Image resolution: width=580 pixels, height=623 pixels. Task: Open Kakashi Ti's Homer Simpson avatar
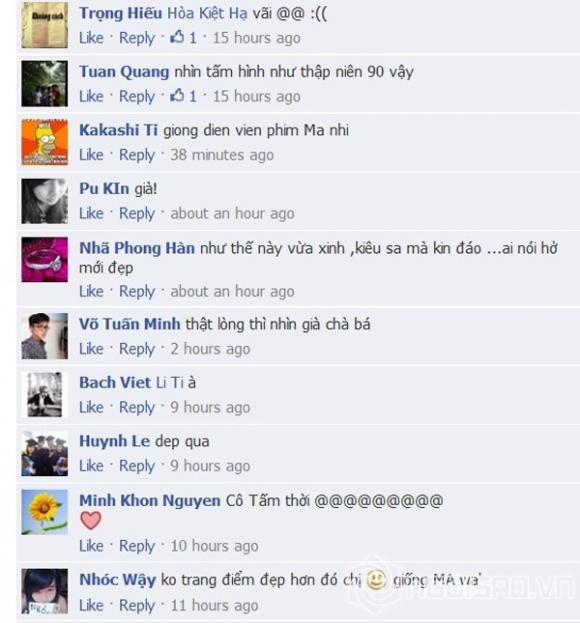pyautogui.click(x=44, y=142)
